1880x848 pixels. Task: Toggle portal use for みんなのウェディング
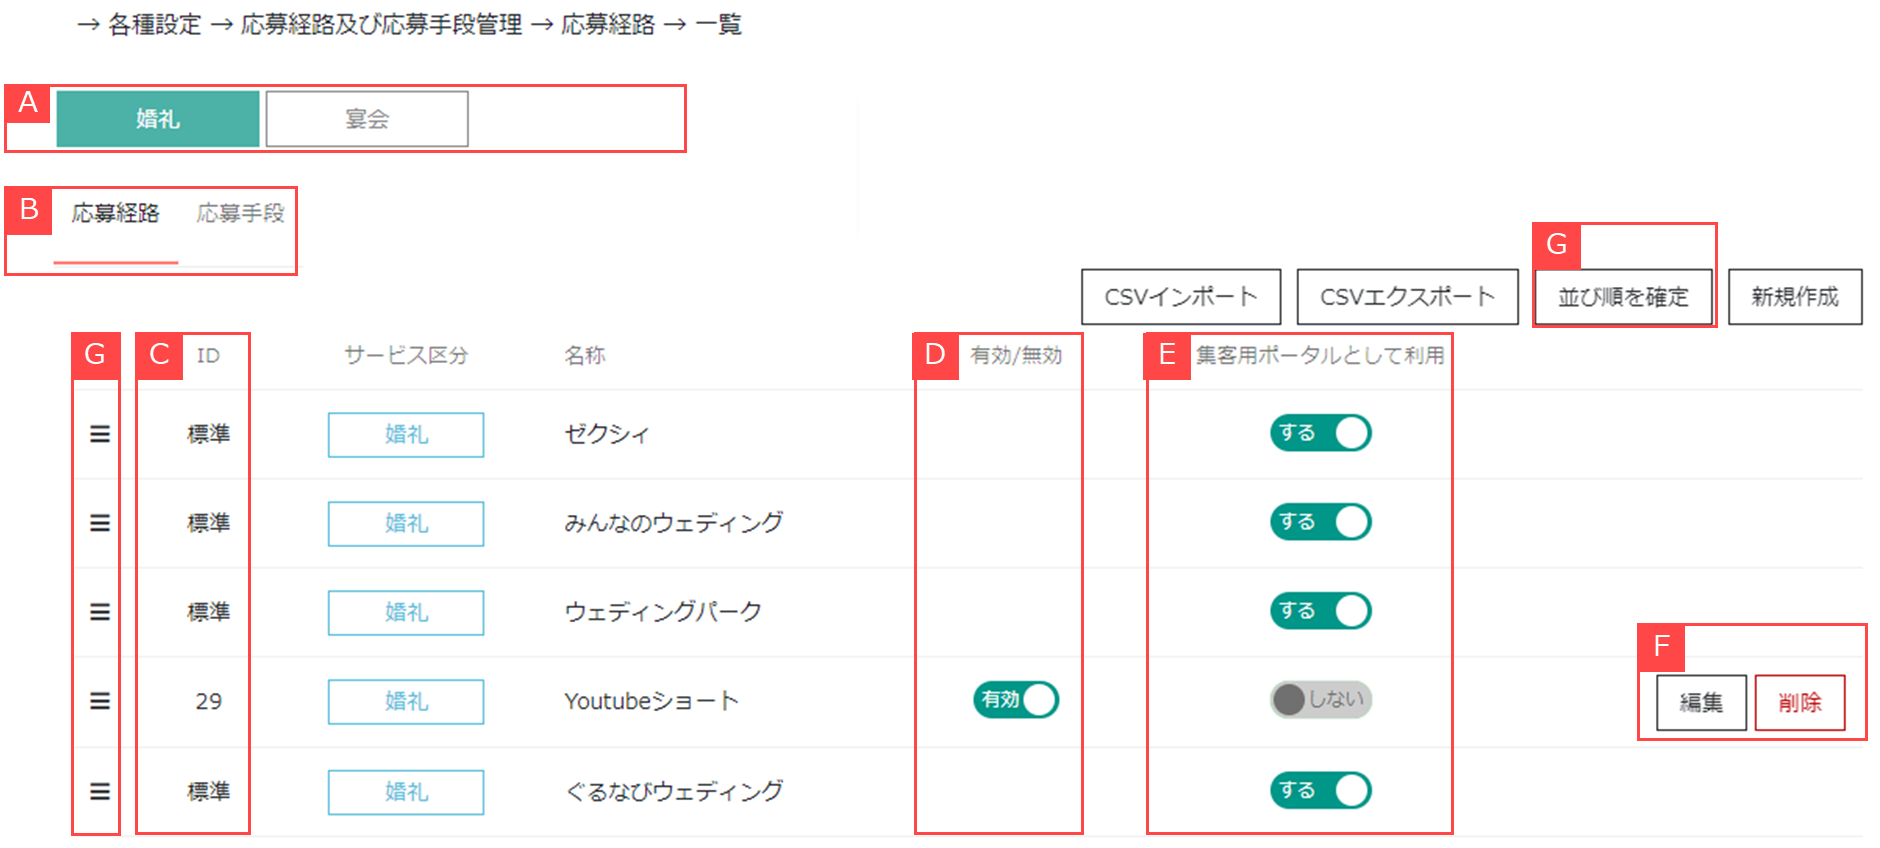(1320, 522)
